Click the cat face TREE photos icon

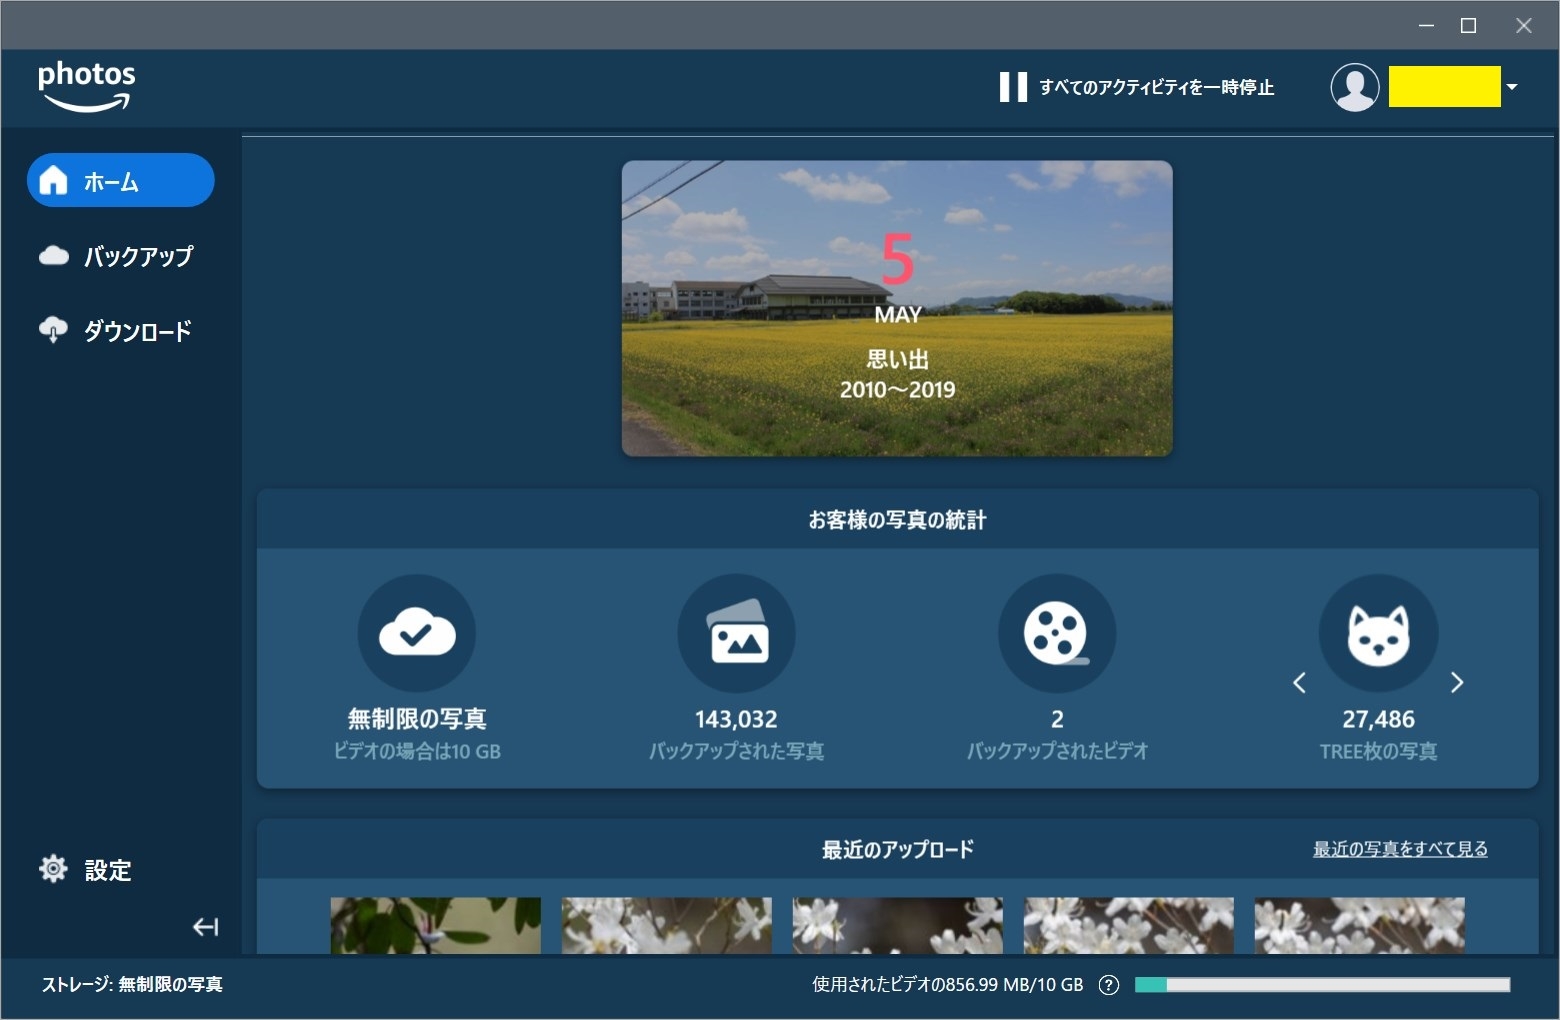[1378, 633]
